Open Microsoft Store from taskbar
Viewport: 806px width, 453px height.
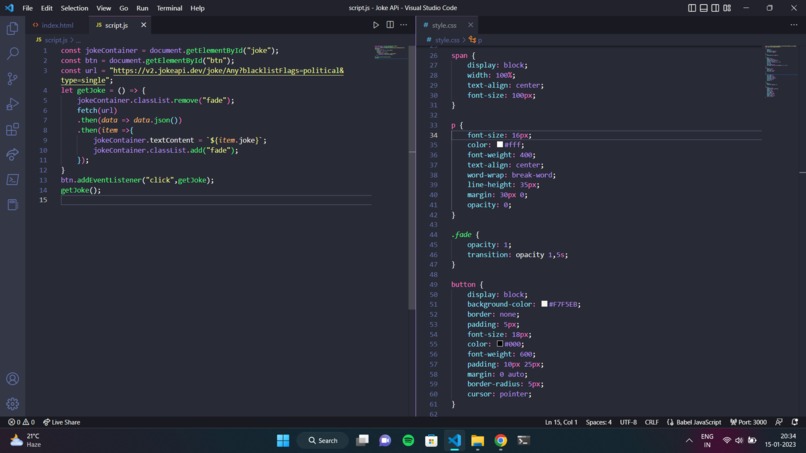click(x=431, y=441)
